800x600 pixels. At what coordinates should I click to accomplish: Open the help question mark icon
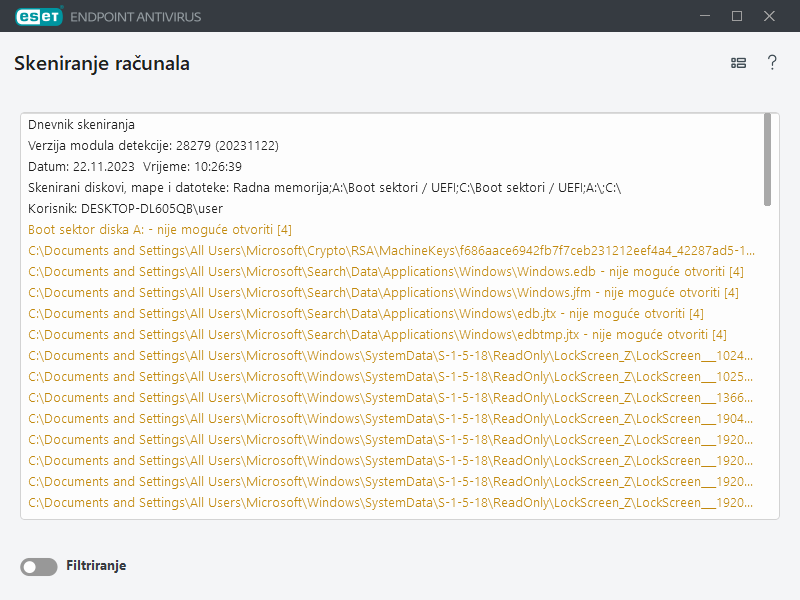772,63
